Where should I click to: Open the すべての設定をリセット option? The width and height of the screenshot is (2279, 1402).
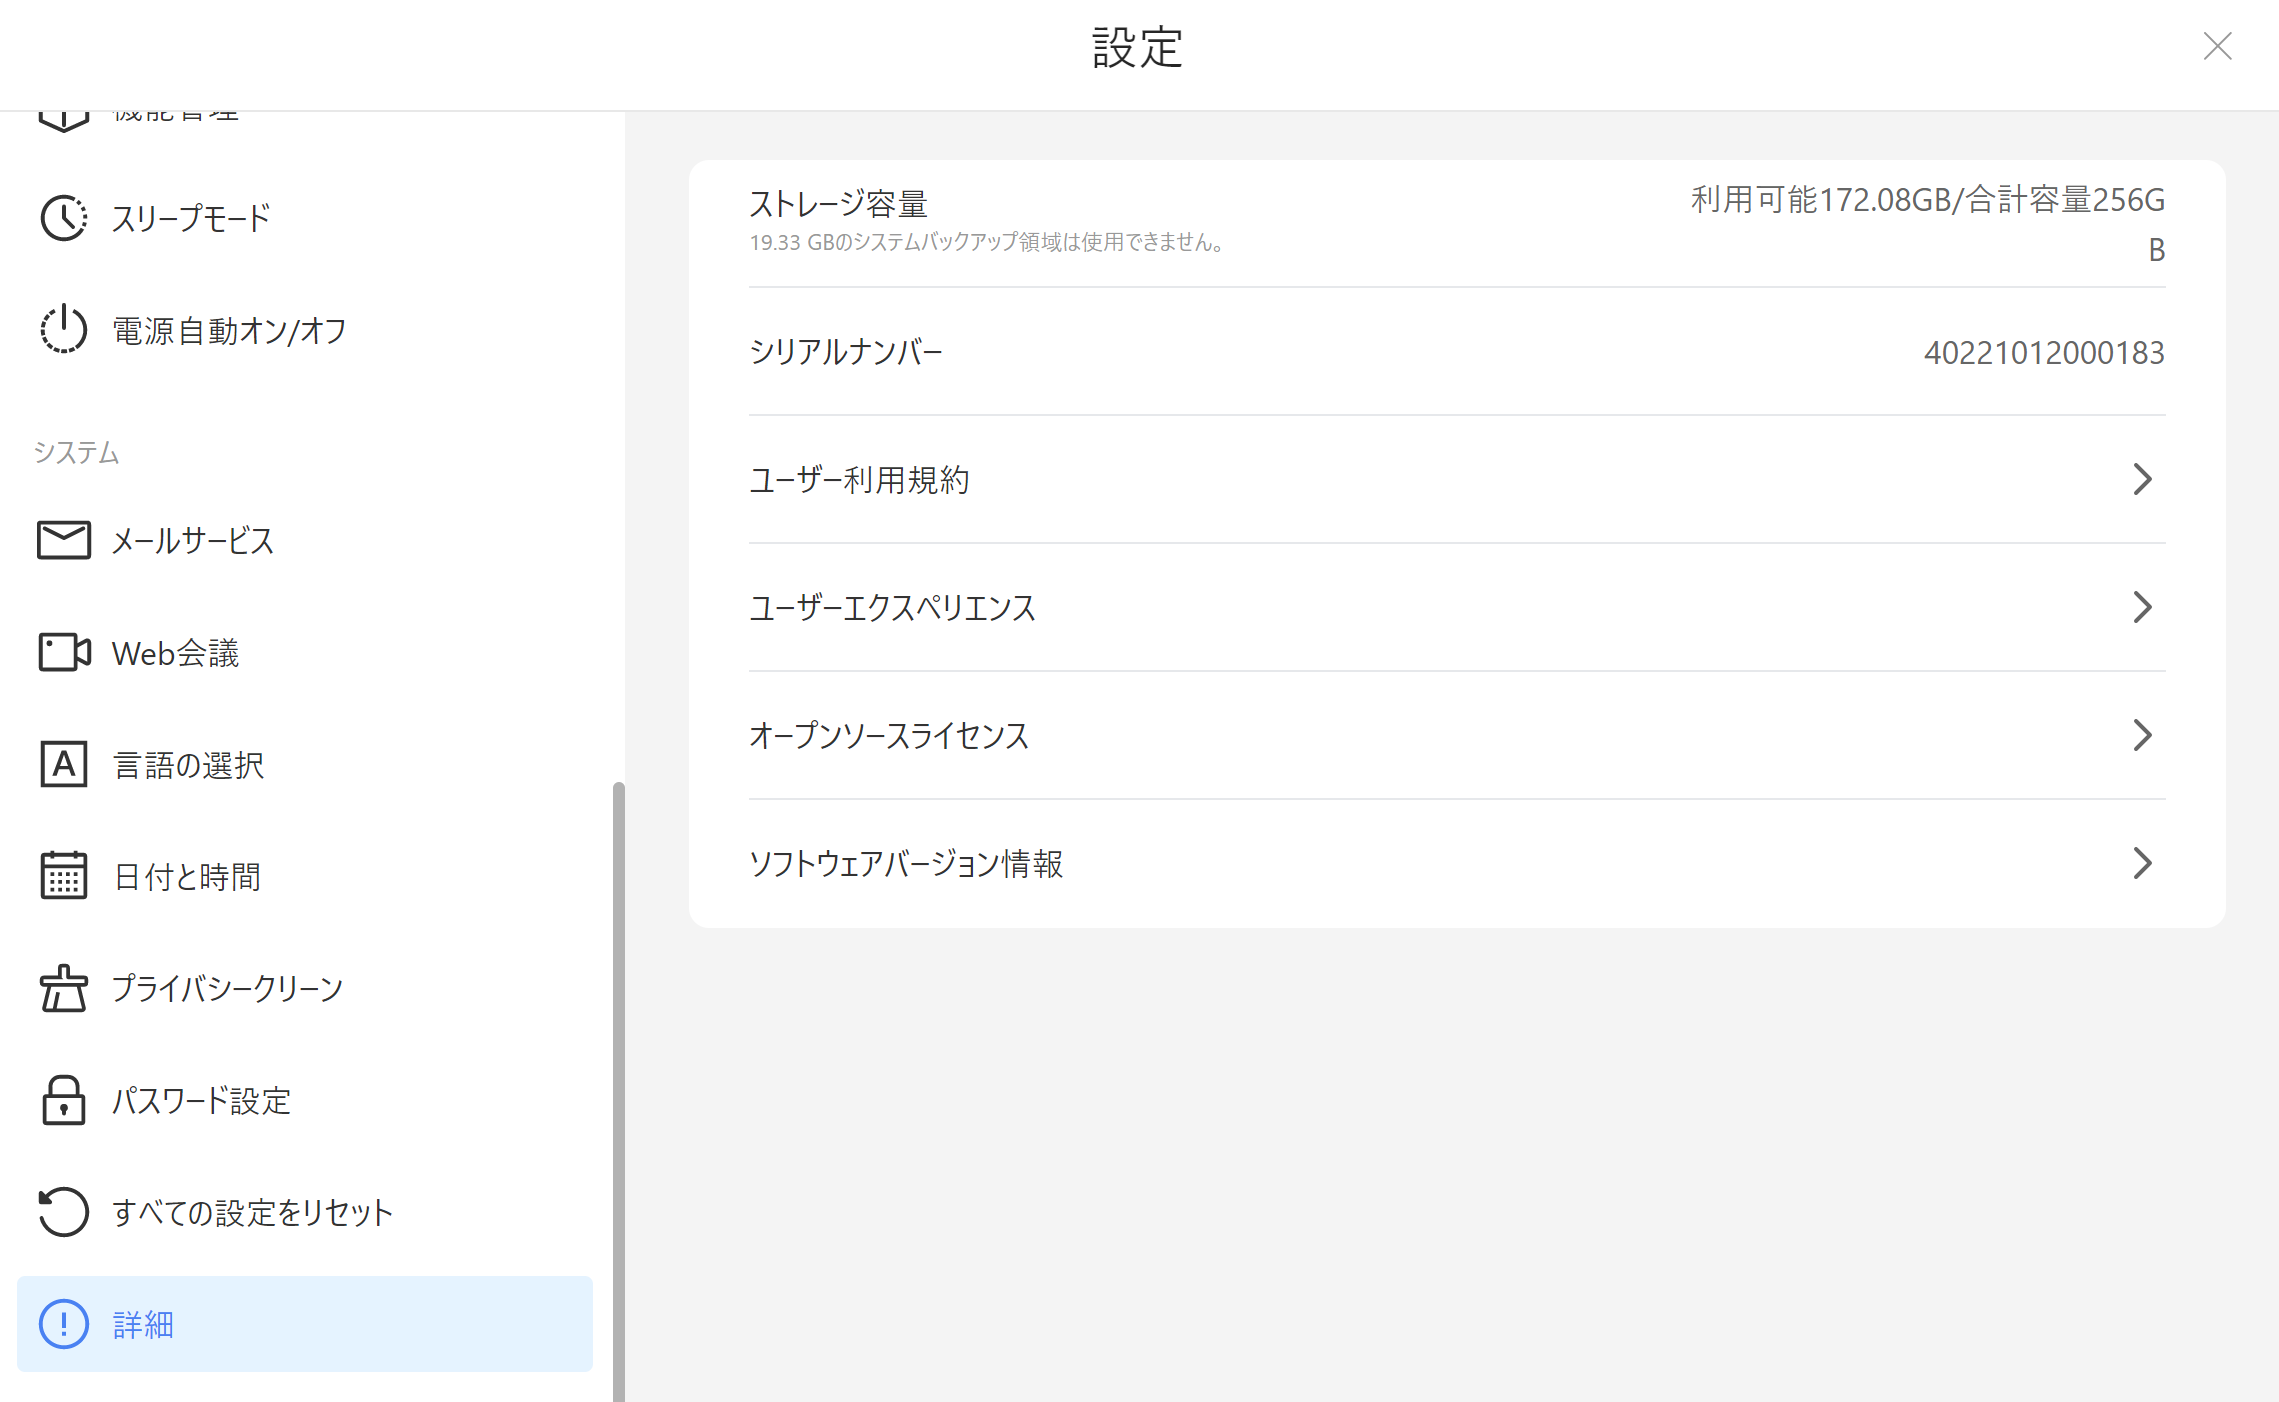click(252, 1212)
